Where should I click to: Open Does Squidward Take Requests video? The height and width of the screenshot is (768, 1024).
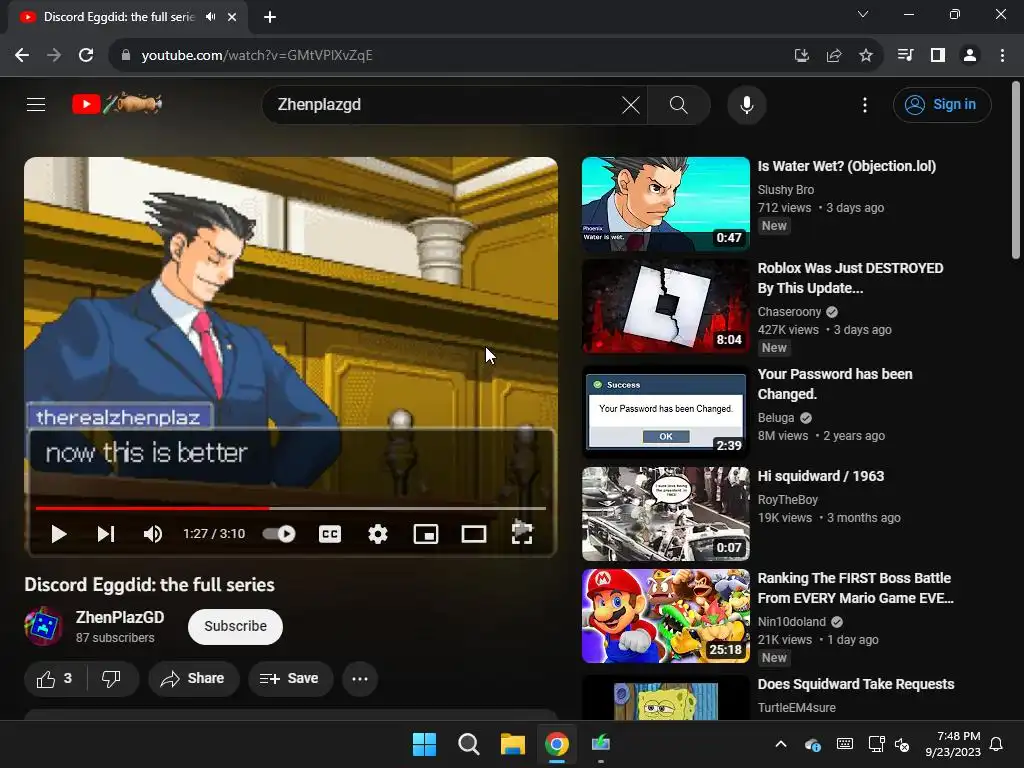856,684
